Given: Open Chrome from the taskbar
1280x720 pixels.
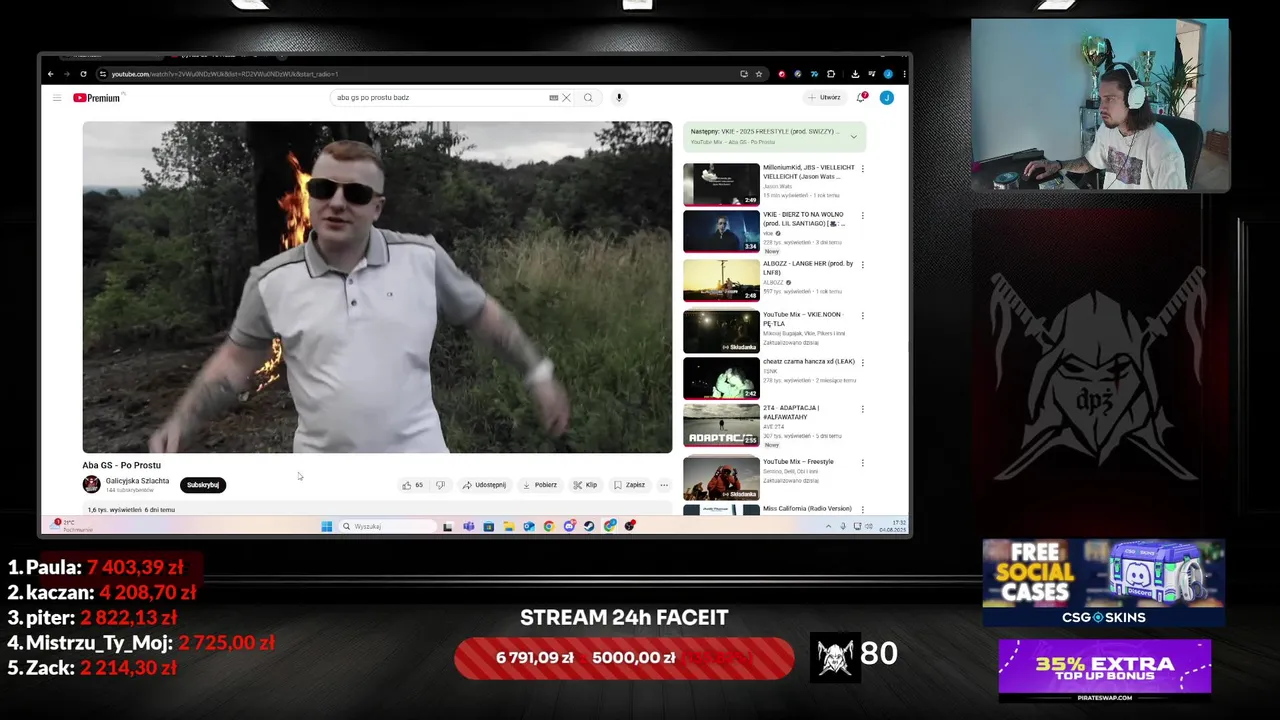Looking at the screenshot, I should (549, 526).
